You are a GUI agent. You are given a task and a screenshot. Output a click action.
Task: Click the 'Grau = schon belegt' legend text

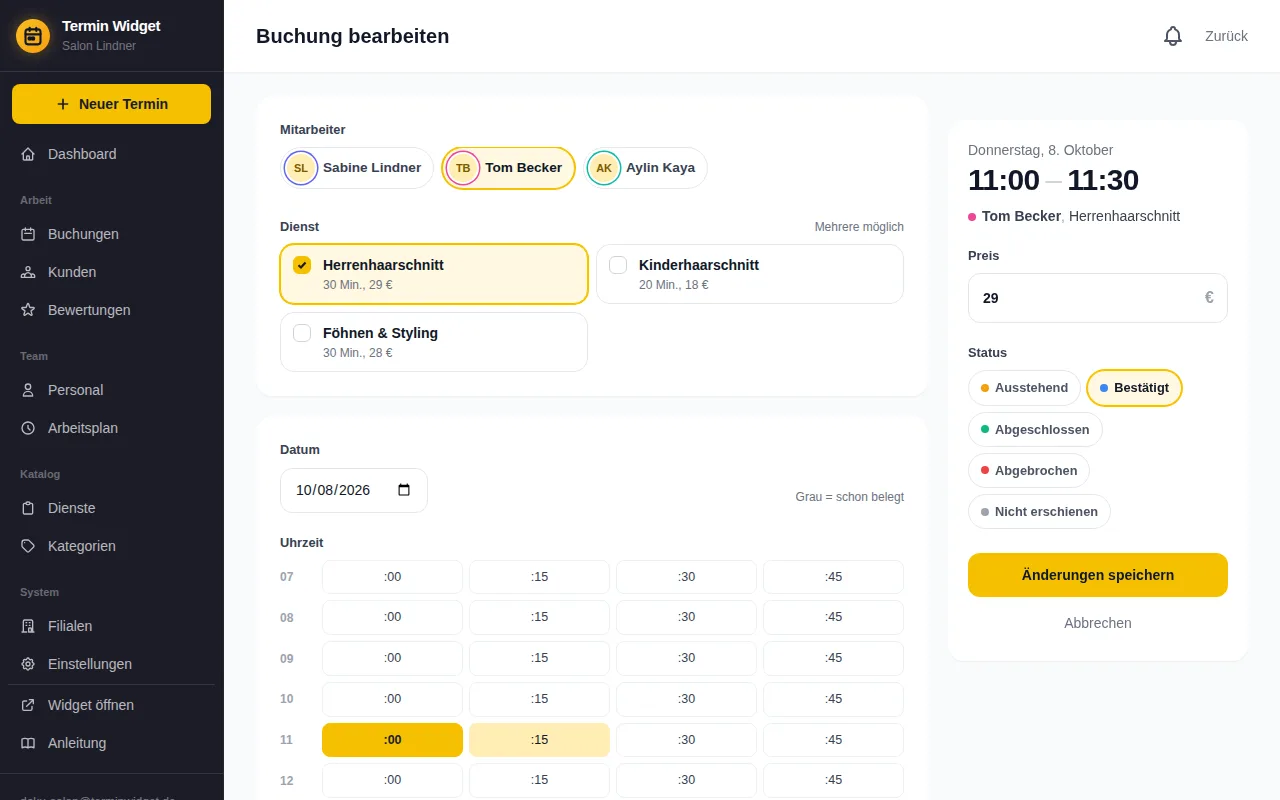(x=850, y=497)
